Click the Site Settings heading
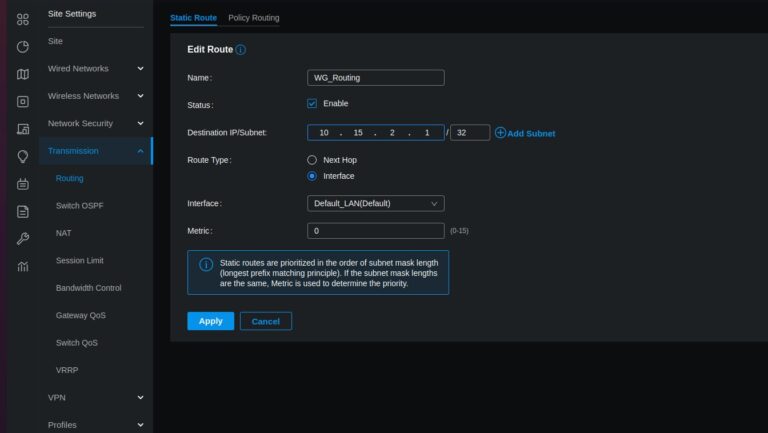The image size is (768, 433). click(x=72, y=14)
